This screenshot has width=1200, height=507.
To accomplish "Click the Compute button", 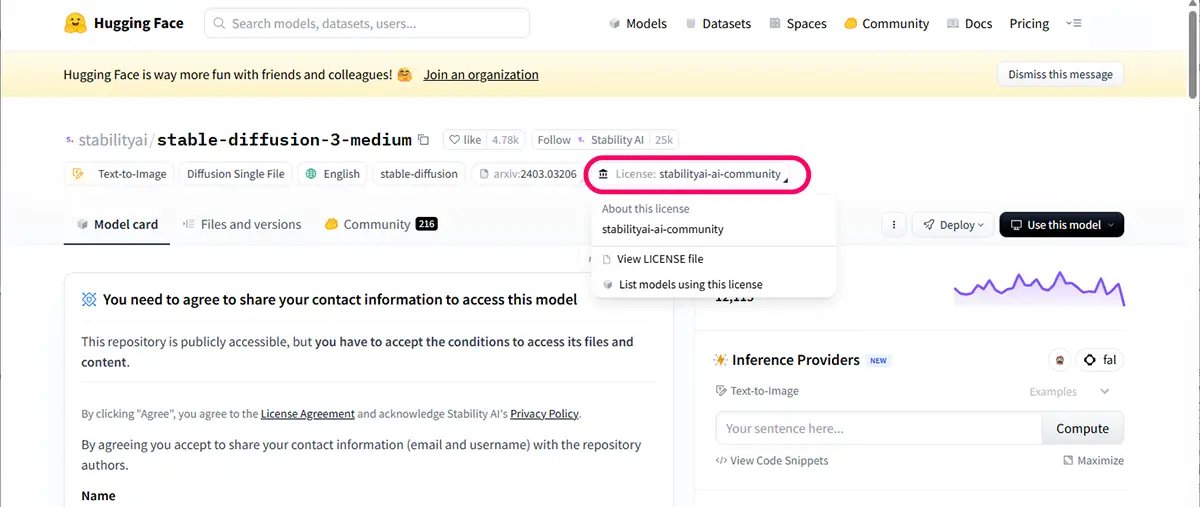I will click(1082, 428).
